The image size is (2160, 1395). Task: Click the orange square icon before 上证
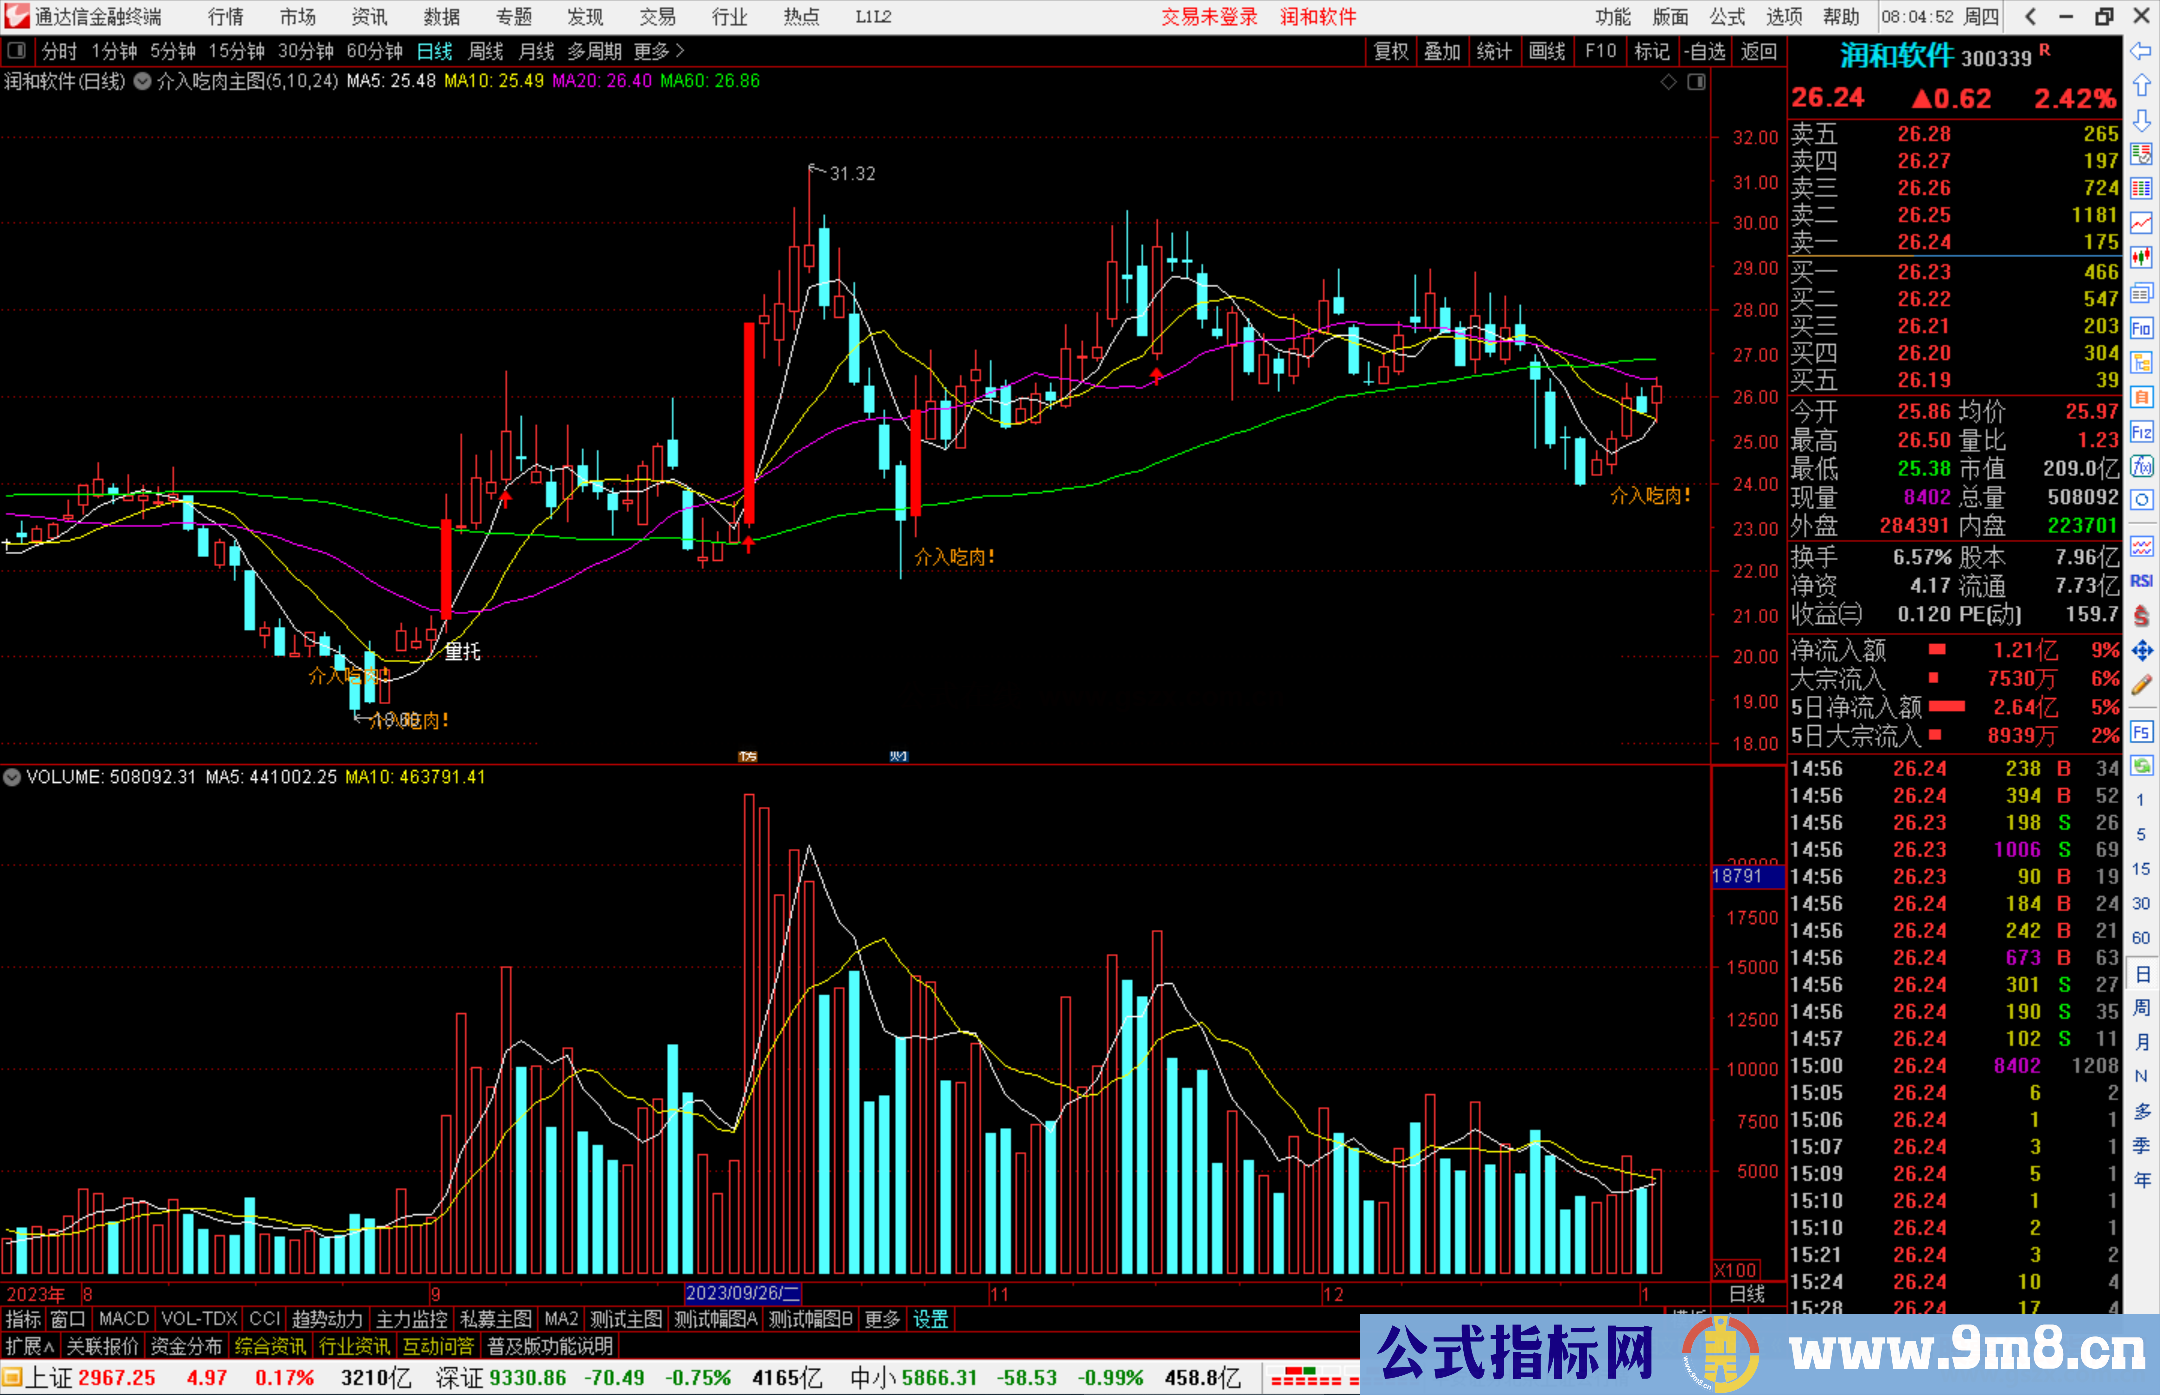12,1378
